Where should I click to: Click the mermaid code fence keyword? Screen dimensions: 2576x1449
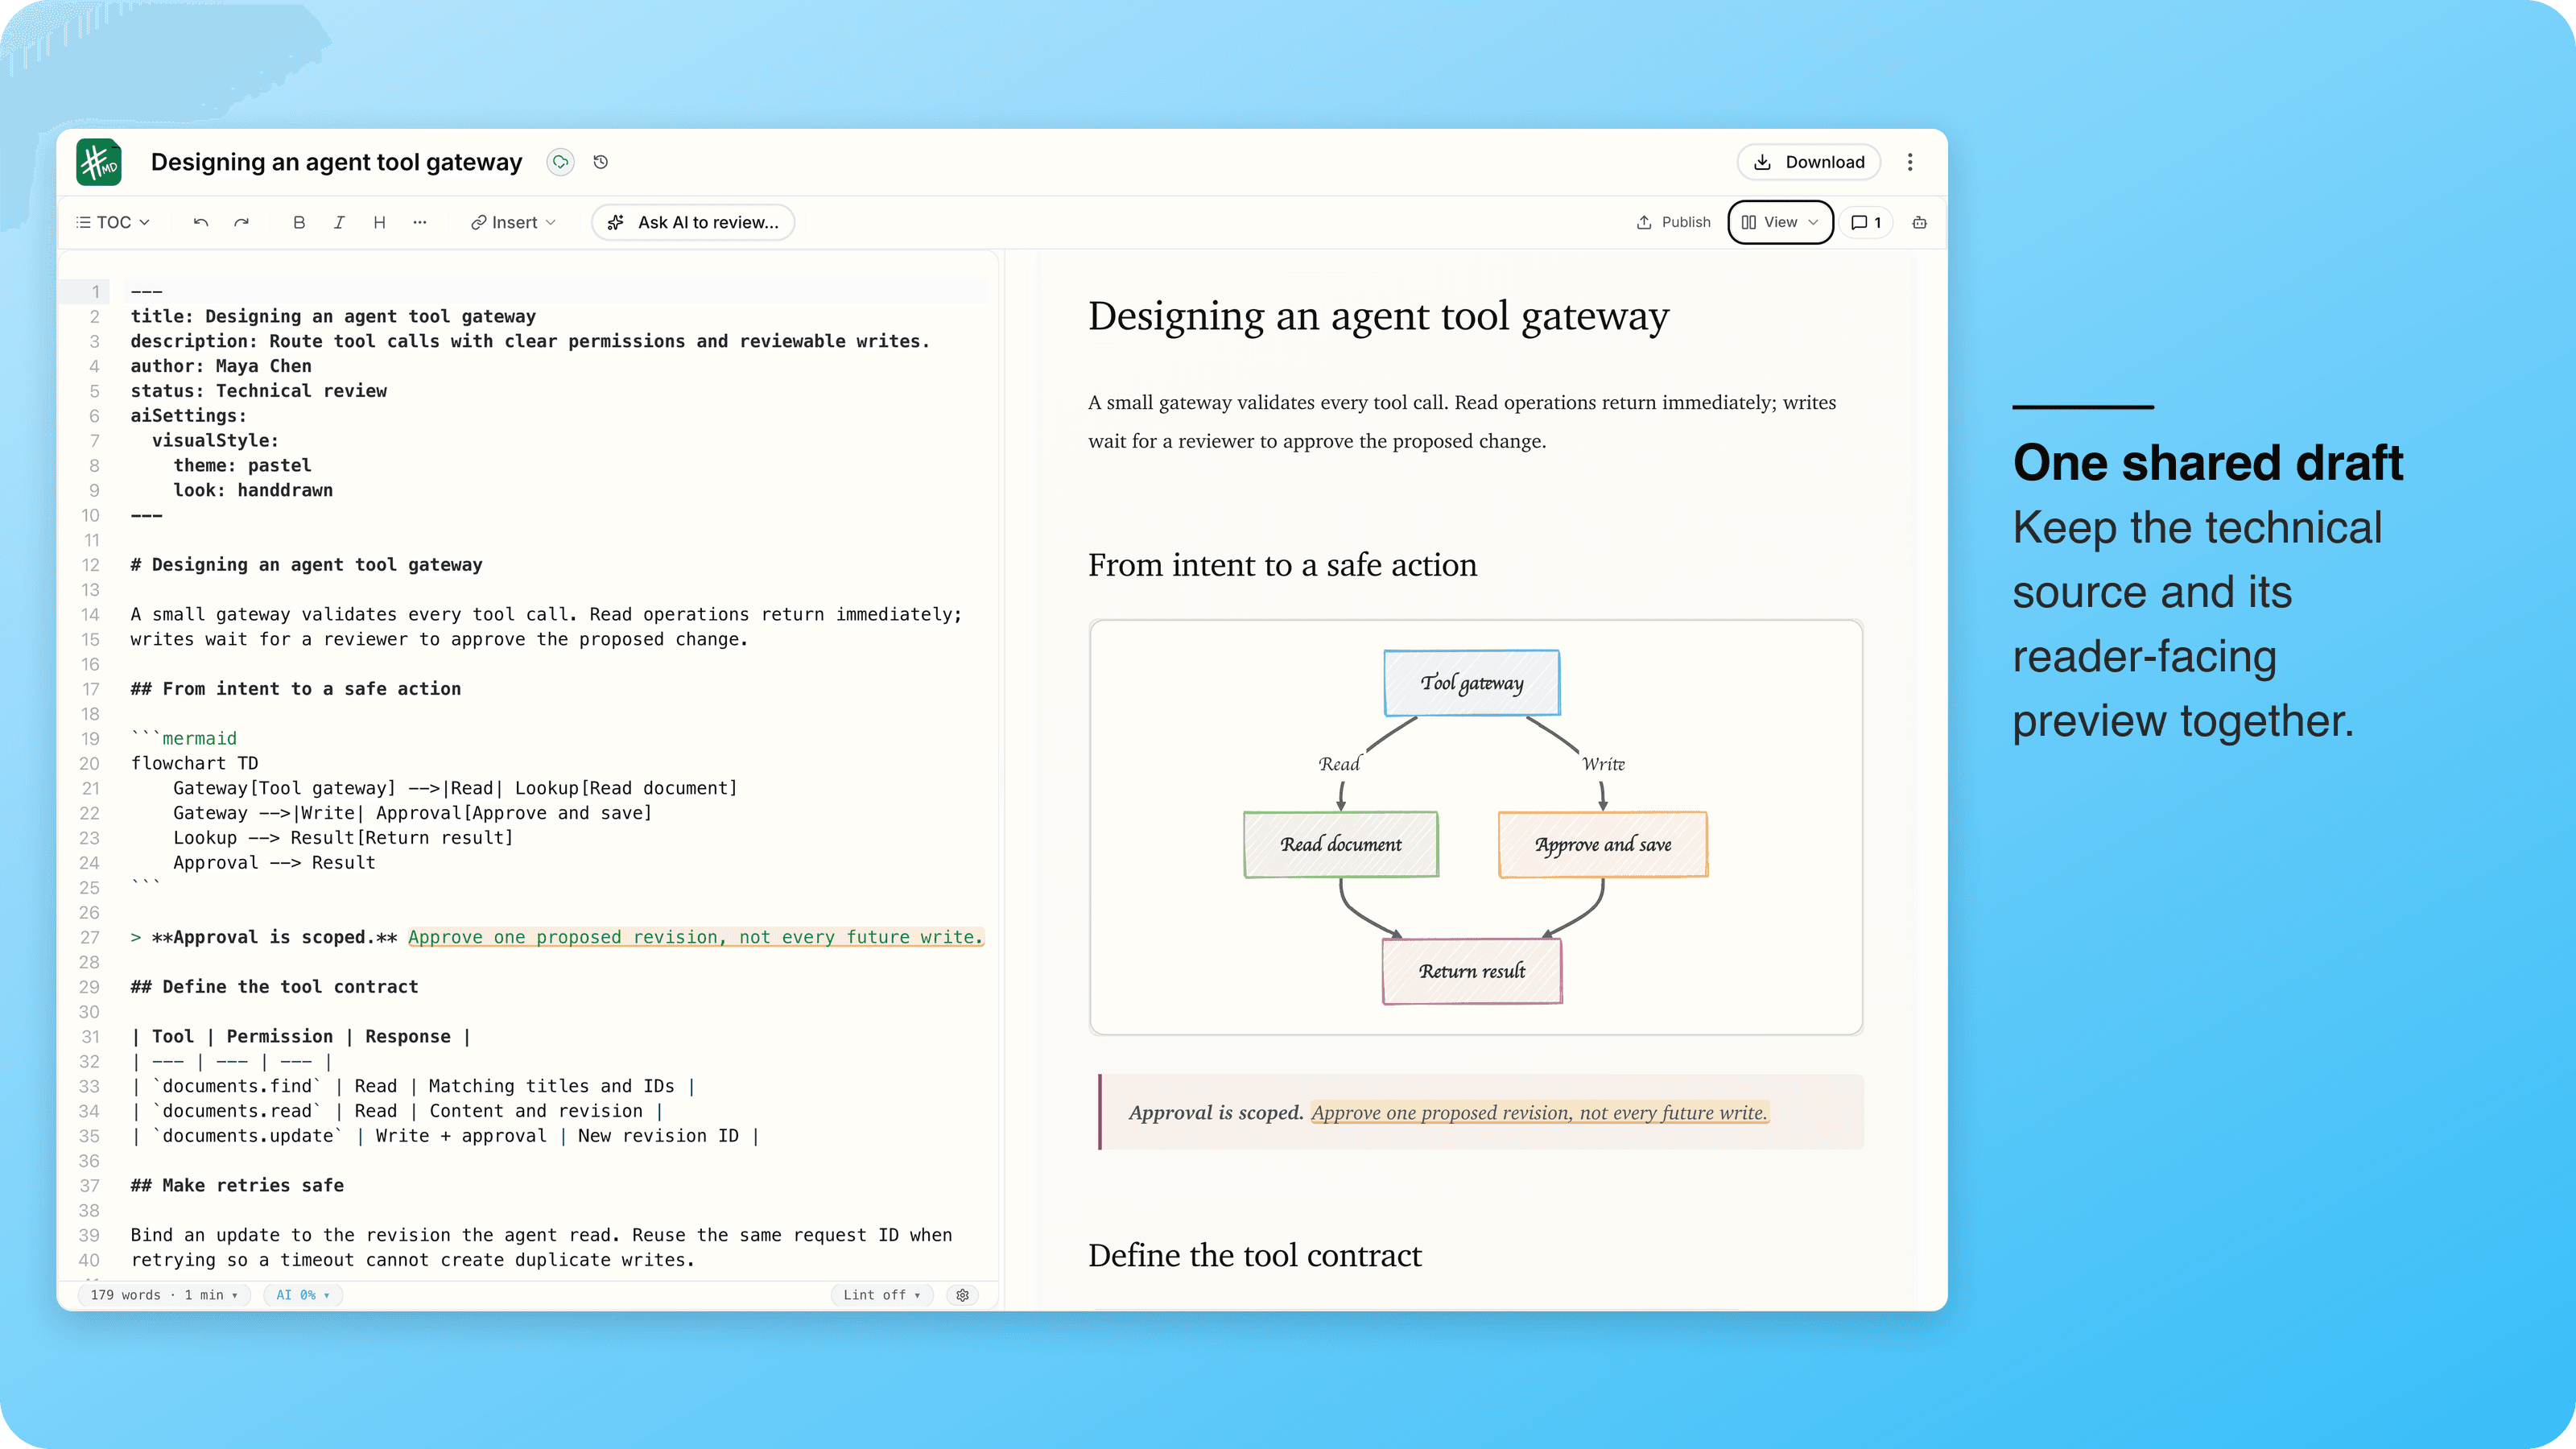pos(199,739)
